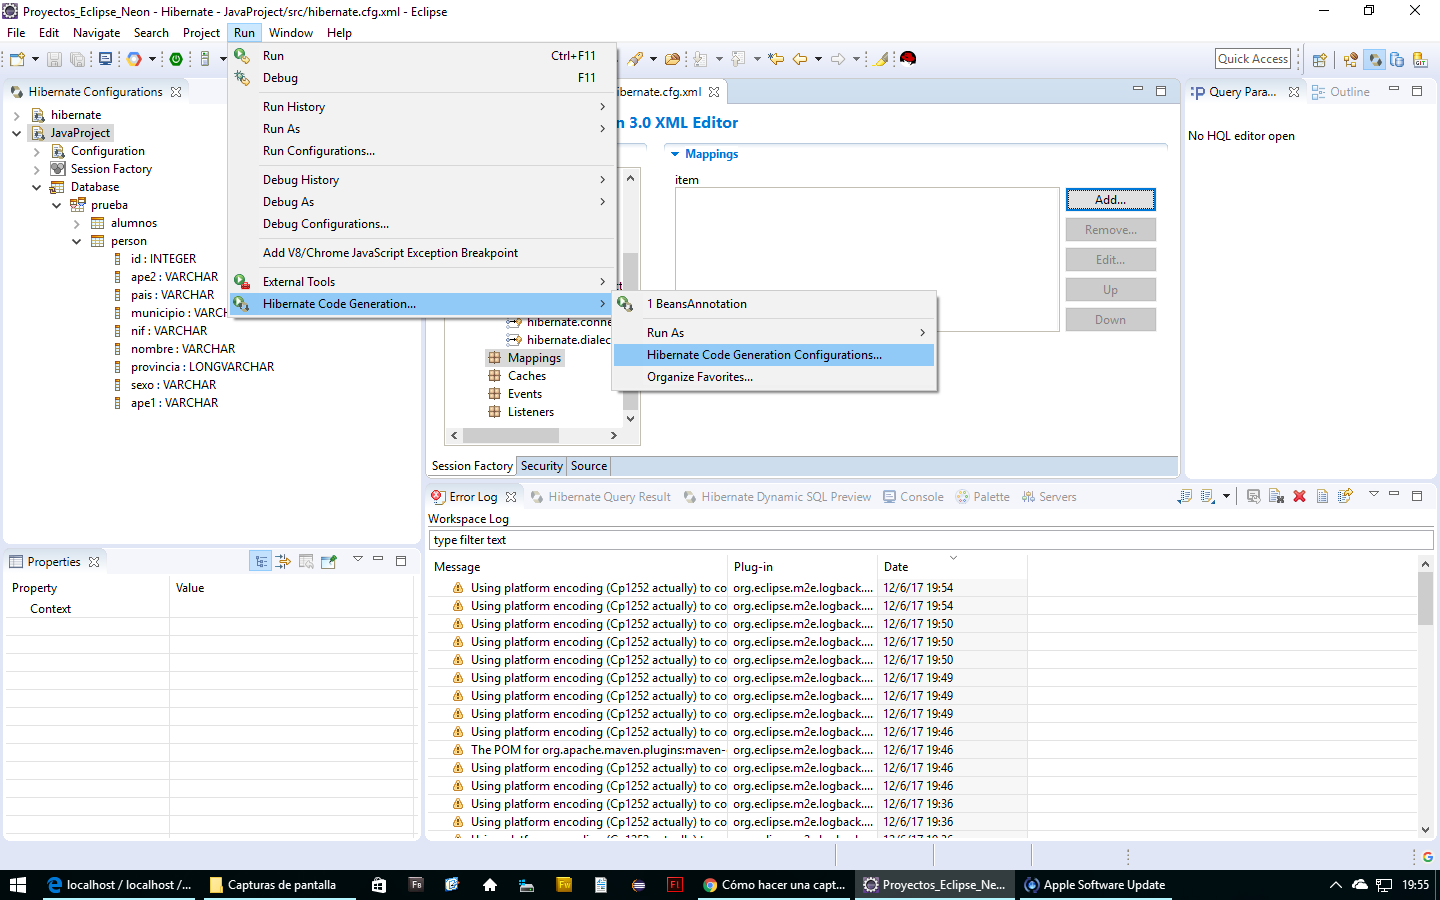
Task: Switch to the Security editor tab
Action: (541, 466)
